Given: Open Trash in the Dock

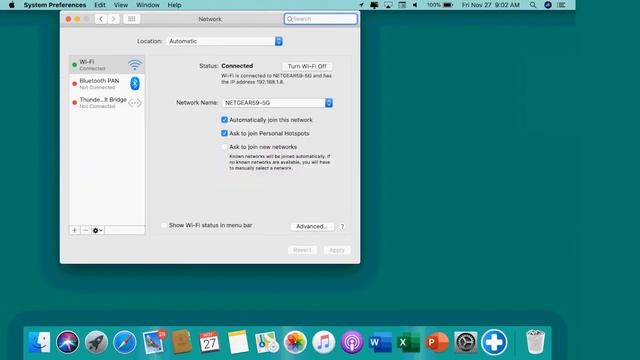Looking at the screenshot, I should (535, 342).
